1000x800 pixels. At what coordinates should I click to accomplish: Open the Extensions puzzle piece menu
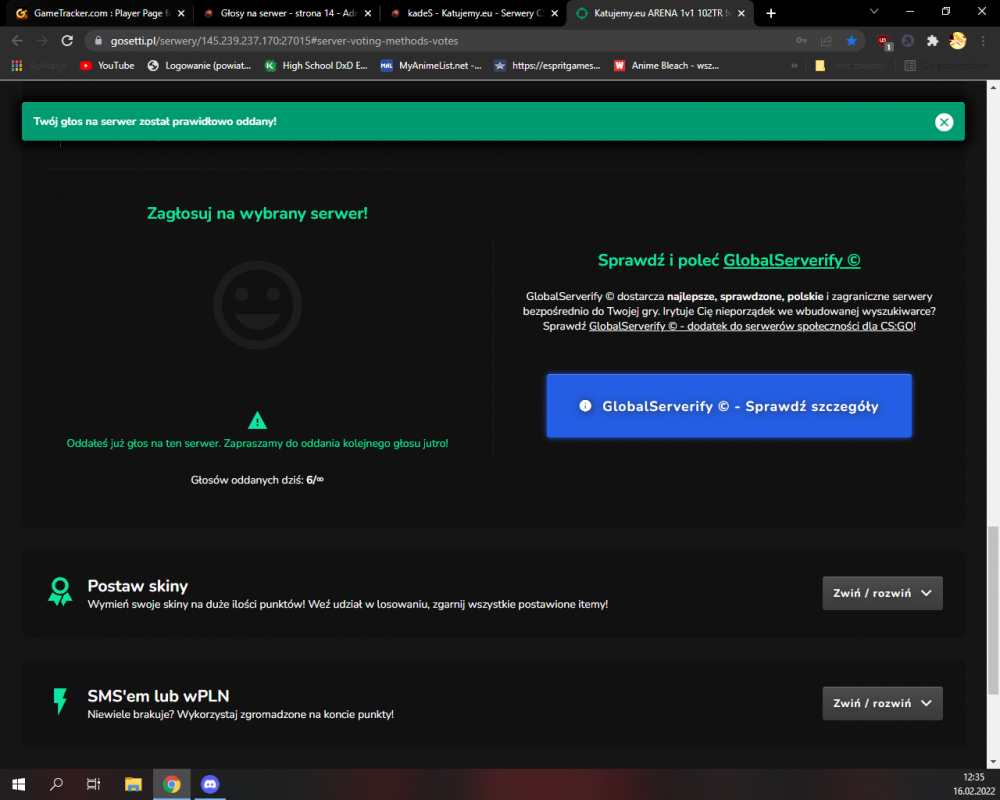(932, 41)
